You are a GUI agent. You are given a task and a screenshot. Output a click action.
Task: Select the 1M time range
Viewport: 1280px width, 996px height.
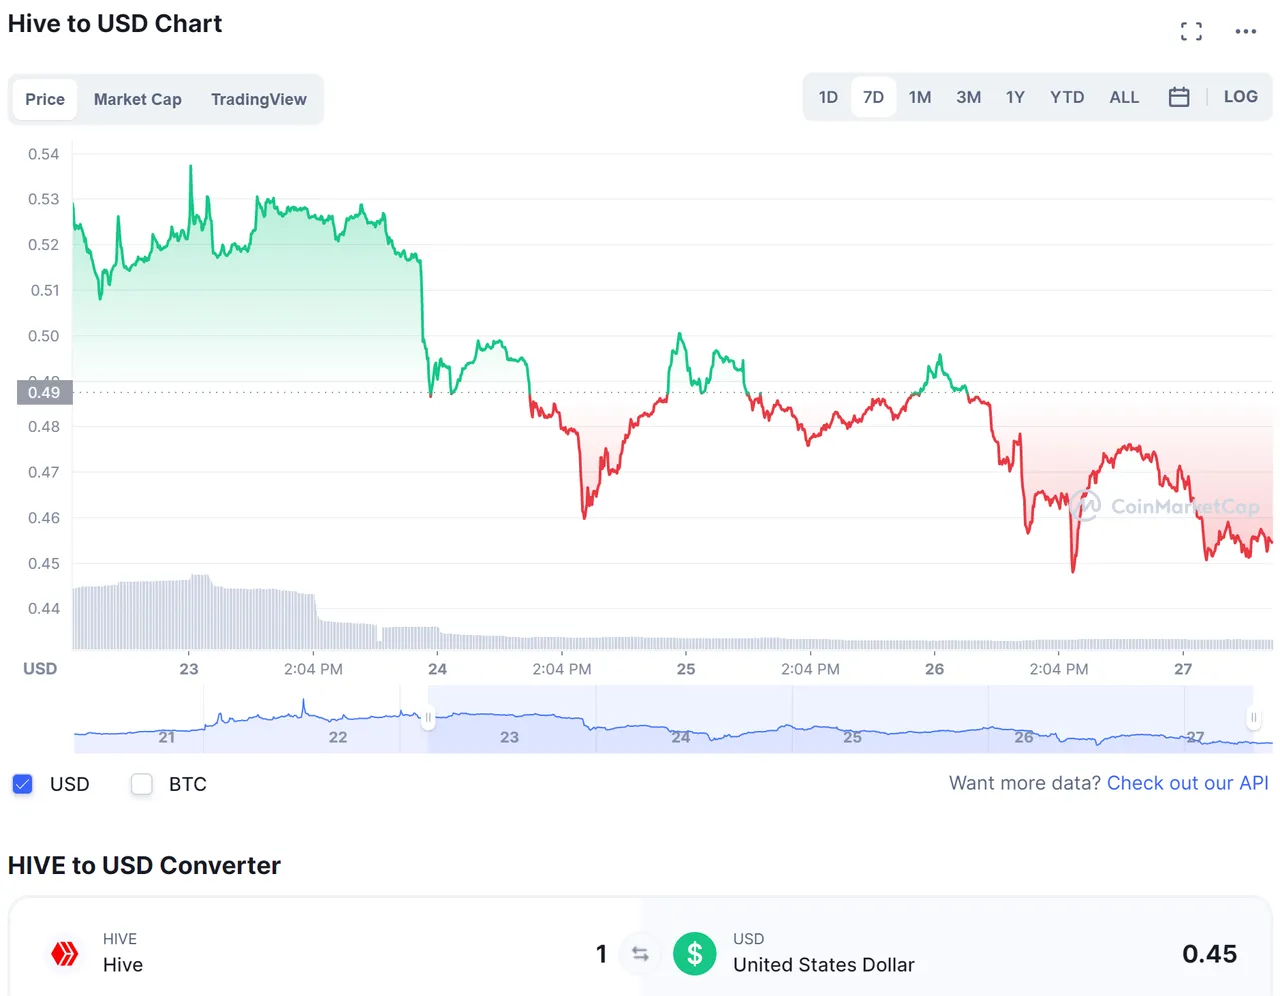click(920, 97)
